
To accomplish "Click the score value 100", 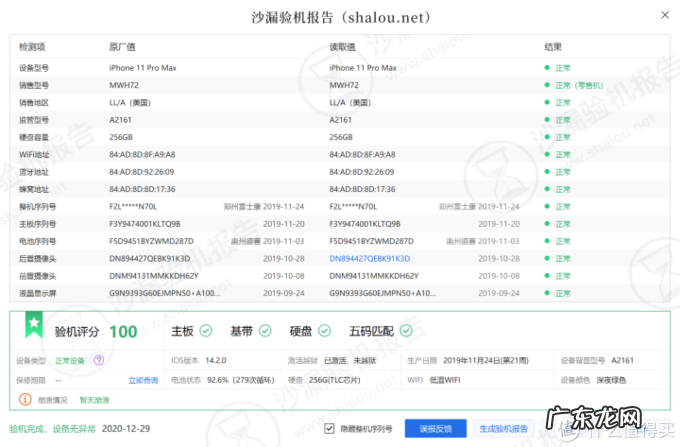I will pyautogui.click(x=123, y=332).
